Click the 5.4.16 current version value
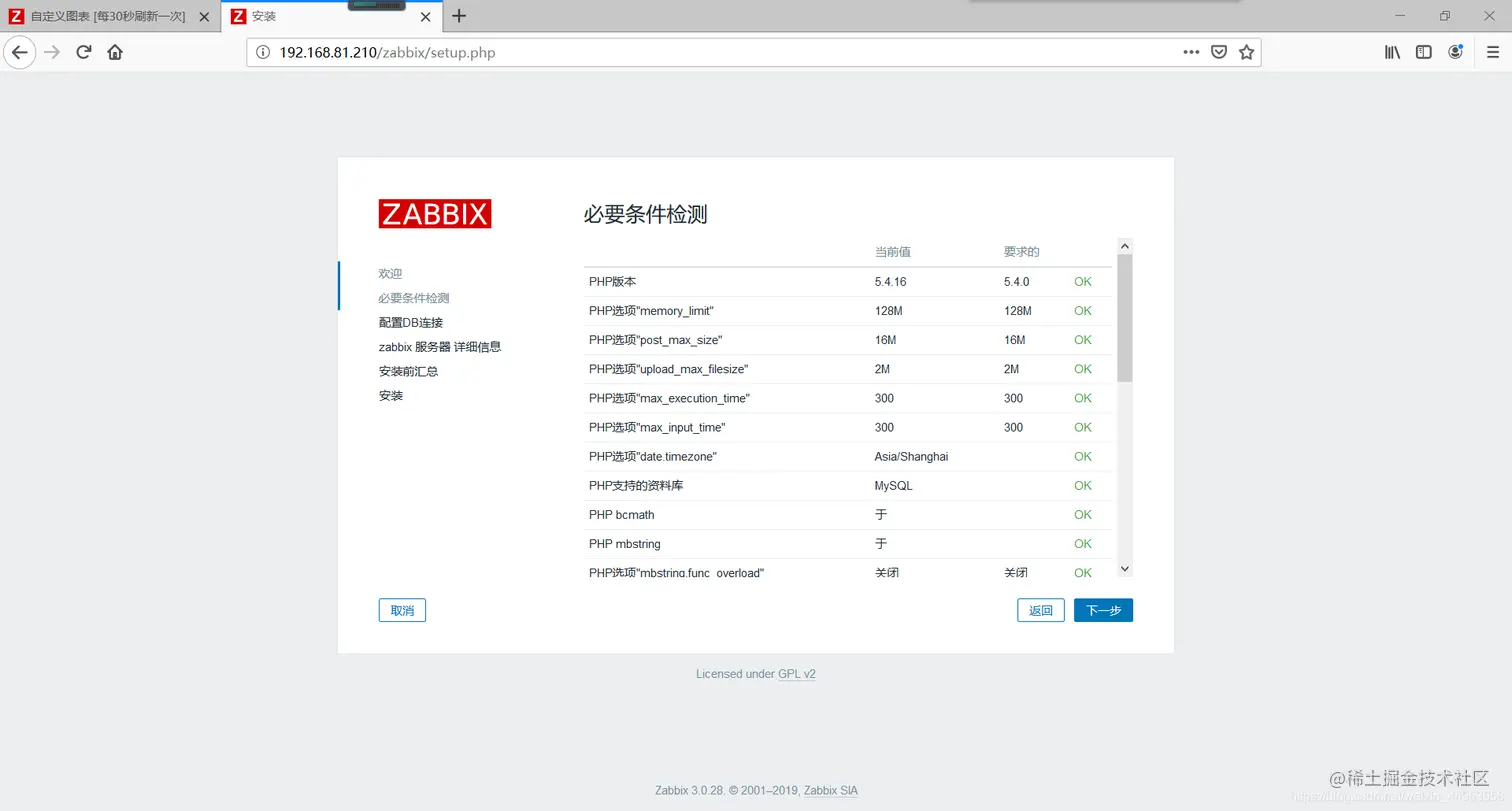Image resolution: width=1512 pixels, height=811 pixels. 890,282
